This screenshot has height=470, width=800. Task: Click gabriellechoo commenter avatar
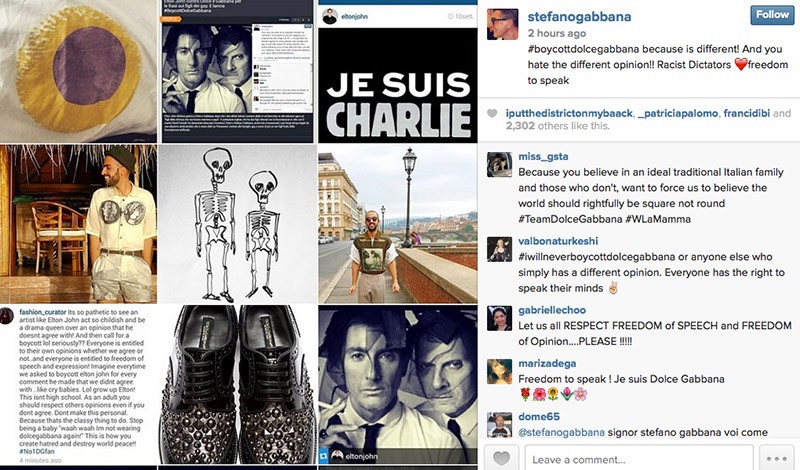click(x=499, y=318)
